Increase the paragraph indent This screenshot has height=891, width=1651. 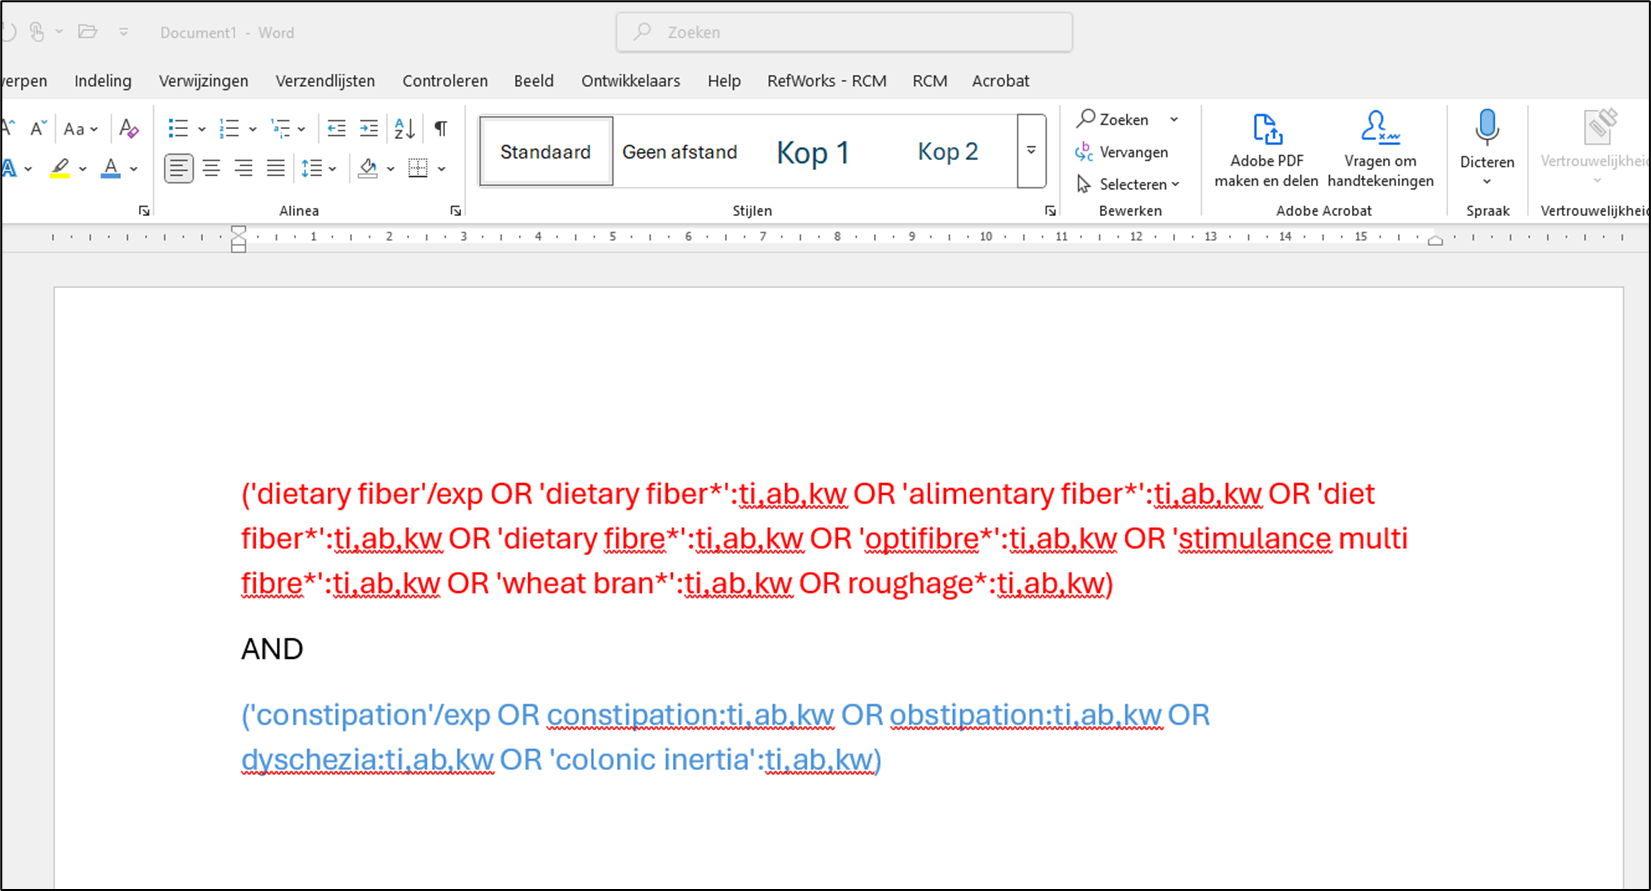pos(369,128)
